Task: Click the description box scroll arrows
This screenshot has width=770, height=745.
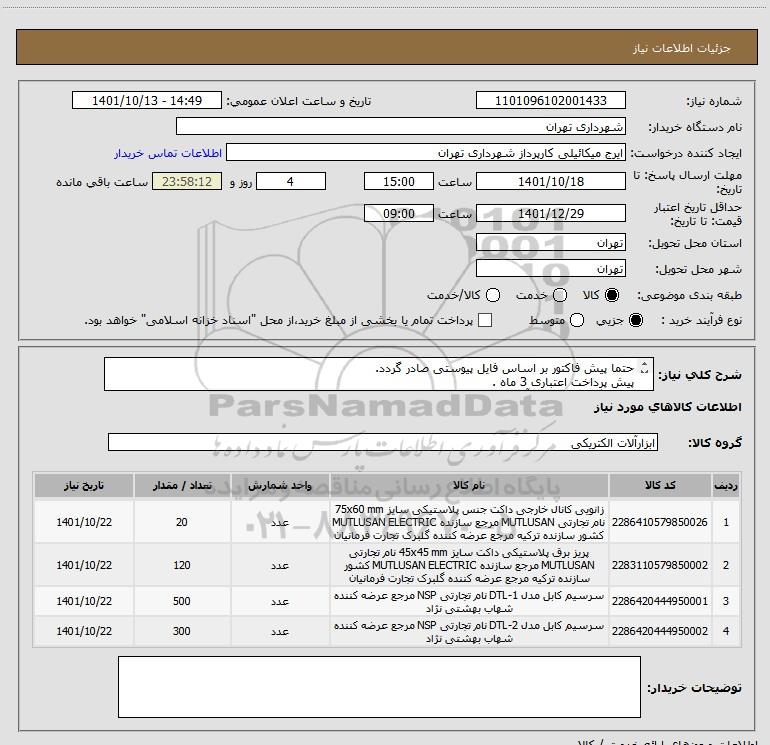Action: (x=645, y=367)
